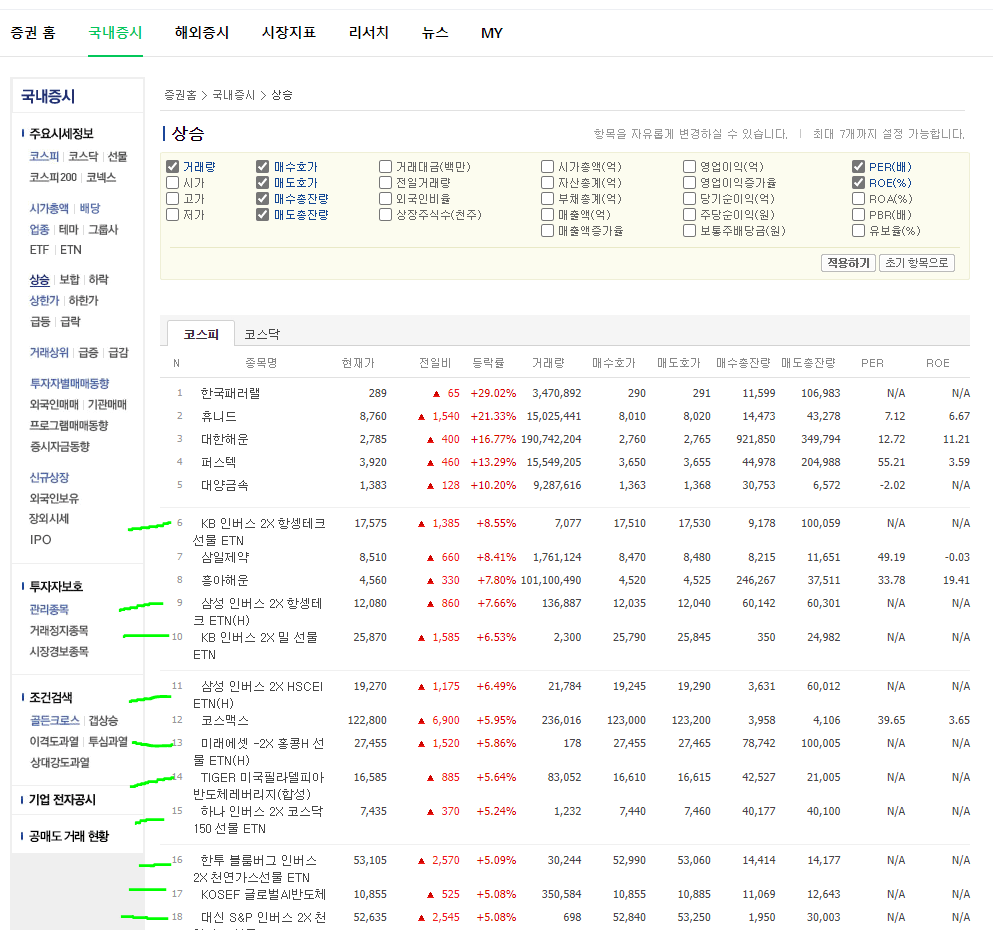
Task: Uncheck the PER(배) checkbox
Action: tap(858, 167)
